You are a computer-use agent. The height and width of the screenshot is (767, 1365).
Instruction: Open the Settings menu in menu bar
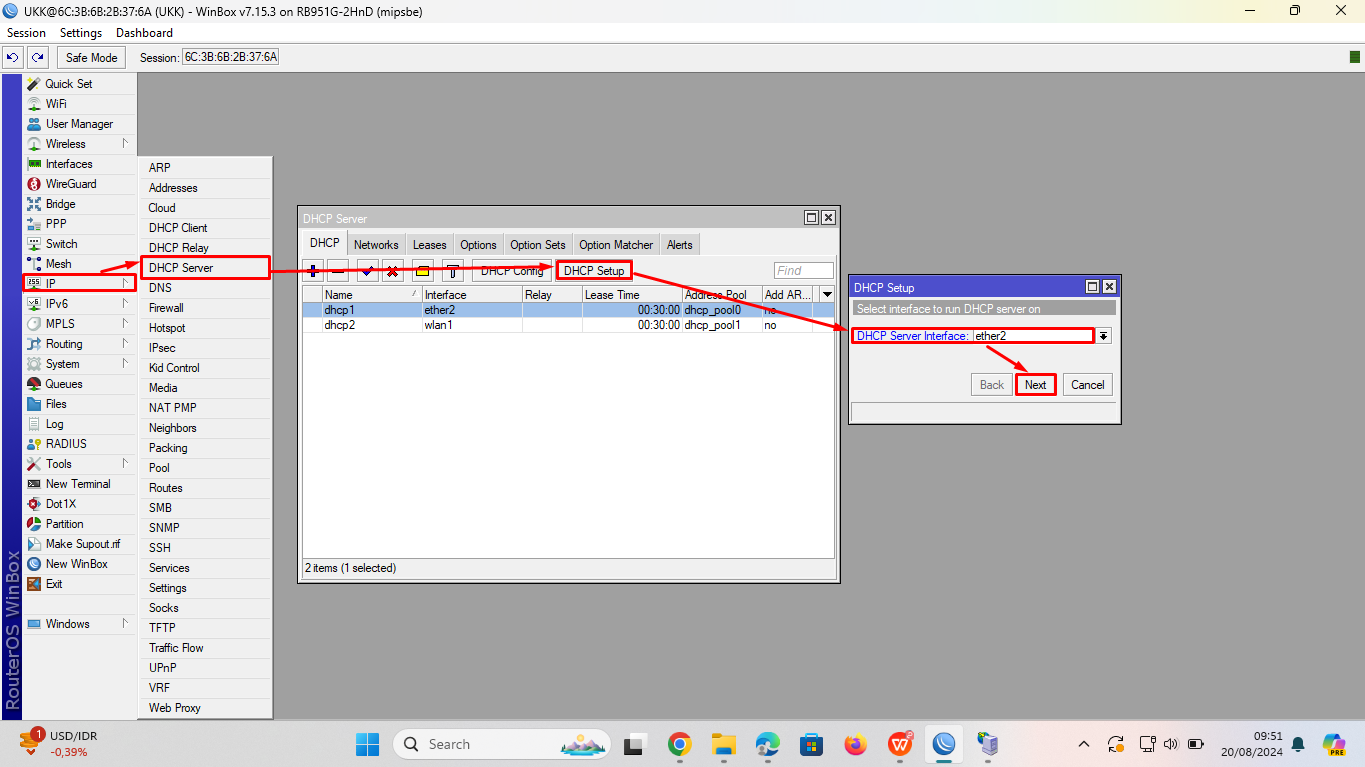click(81, 33)
